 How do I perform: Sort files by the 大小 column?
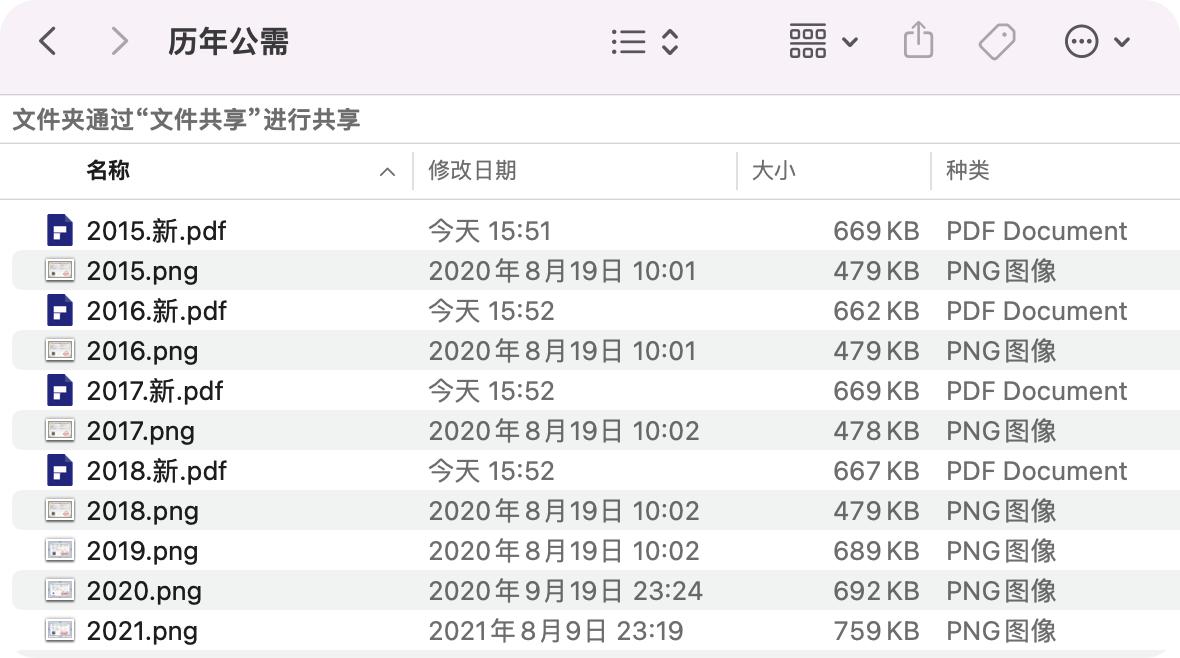[773, 171]
